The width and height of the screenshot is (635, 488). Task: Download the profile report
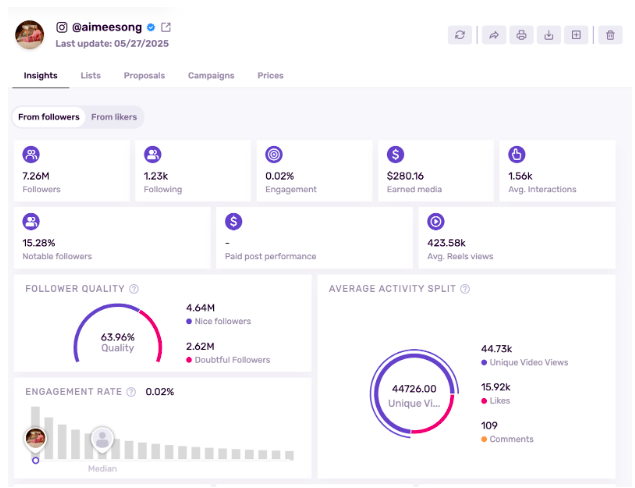[548, 35]
